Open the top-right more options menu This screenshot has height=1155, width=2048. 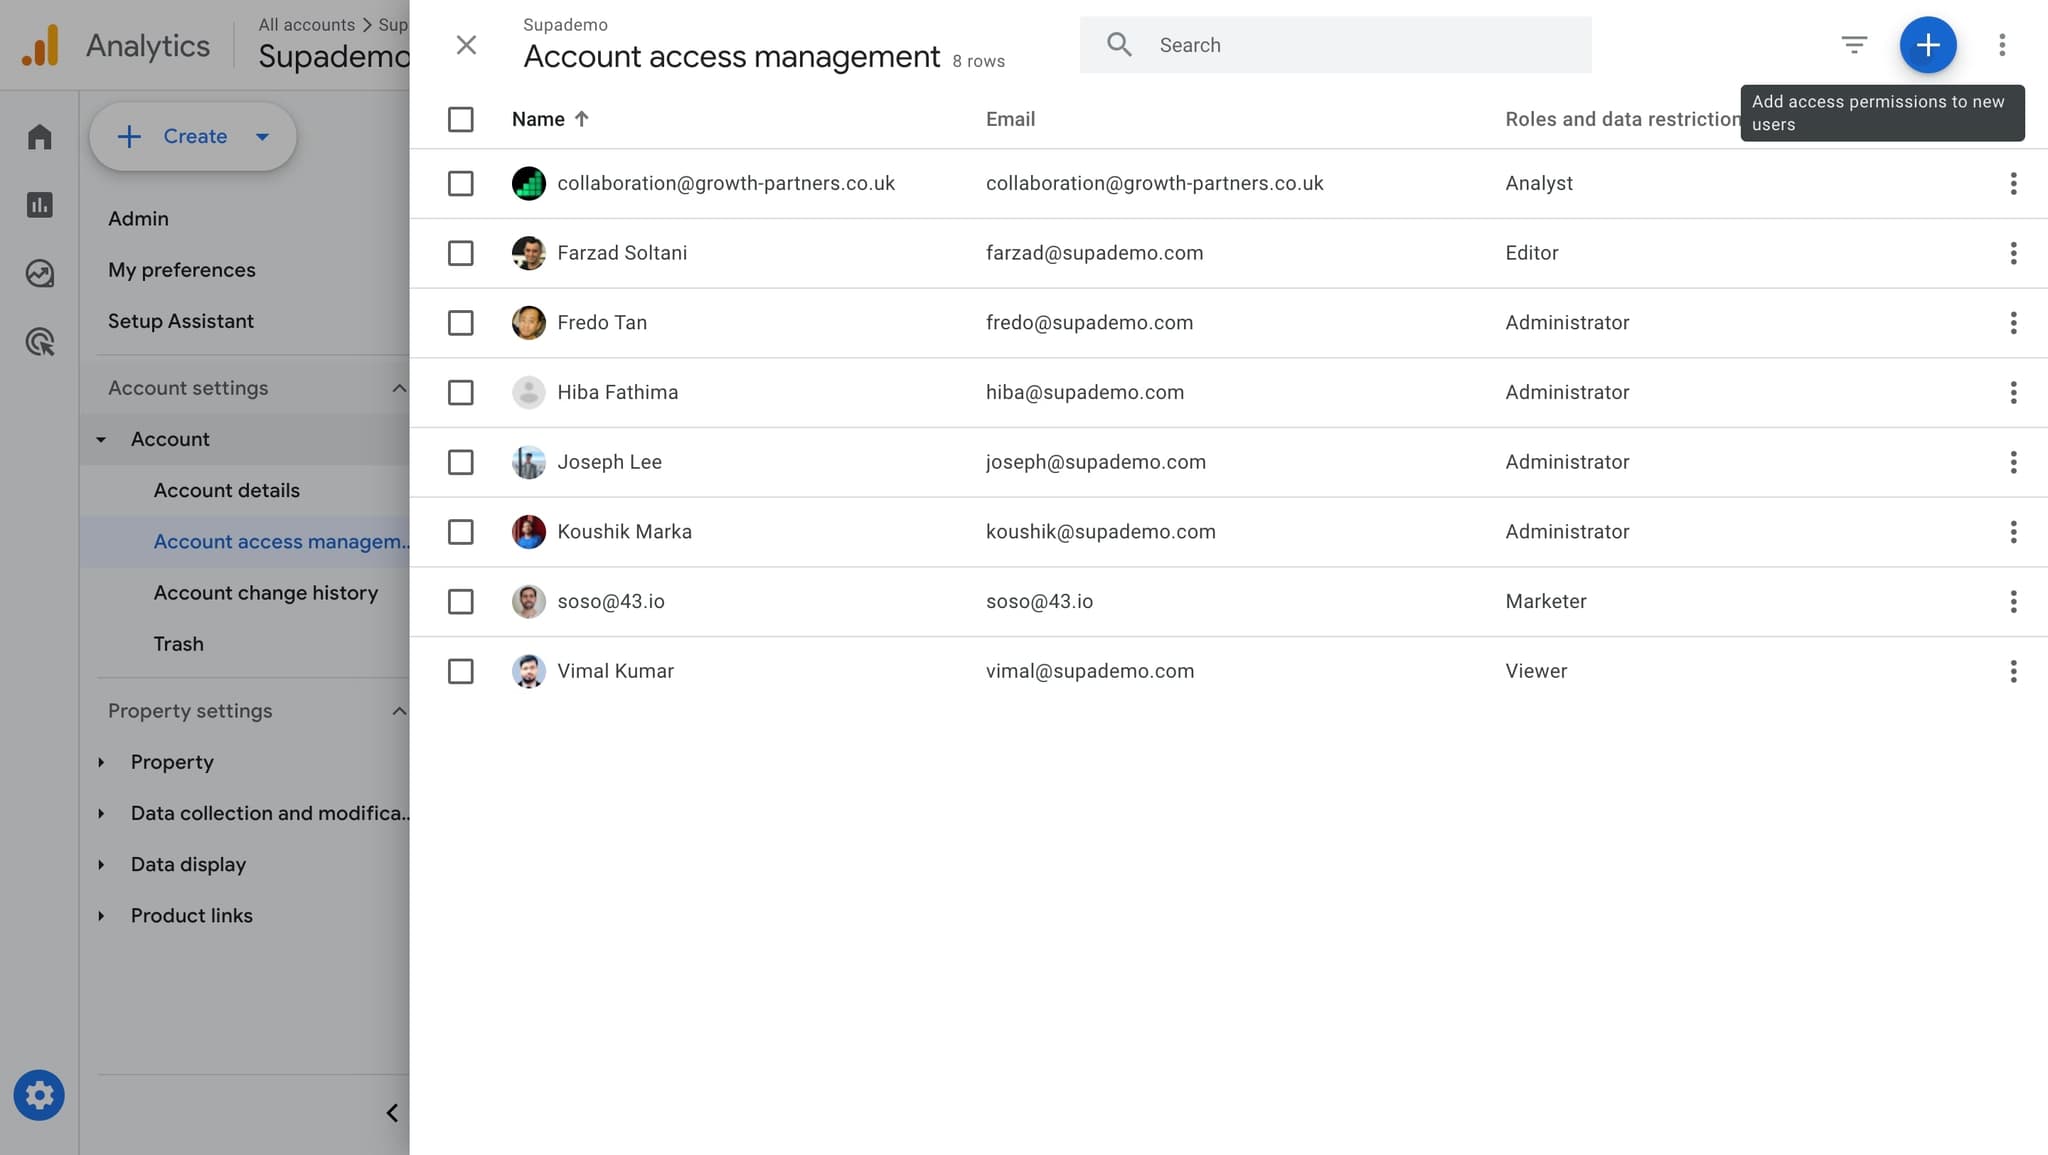click(x=2001, y=45)
